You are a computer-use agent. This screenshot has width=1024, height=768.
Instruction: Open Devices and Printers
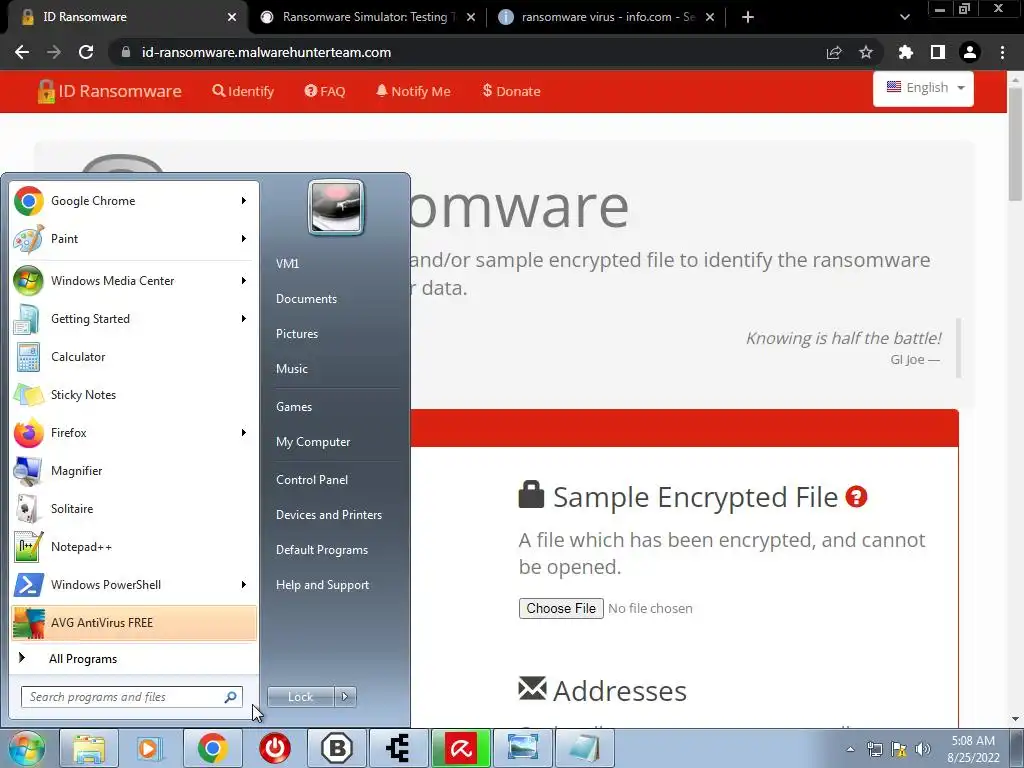click(328, 515)
